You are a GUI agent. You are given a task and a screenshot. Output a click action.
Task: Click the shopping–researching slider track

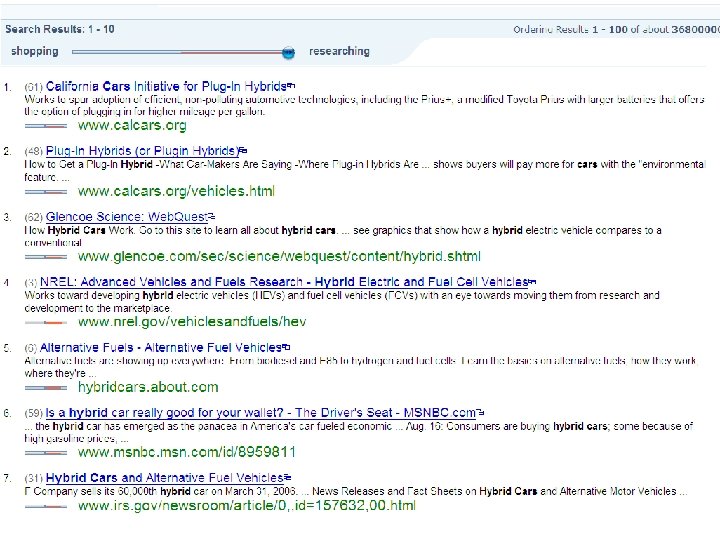coord(183,52)
